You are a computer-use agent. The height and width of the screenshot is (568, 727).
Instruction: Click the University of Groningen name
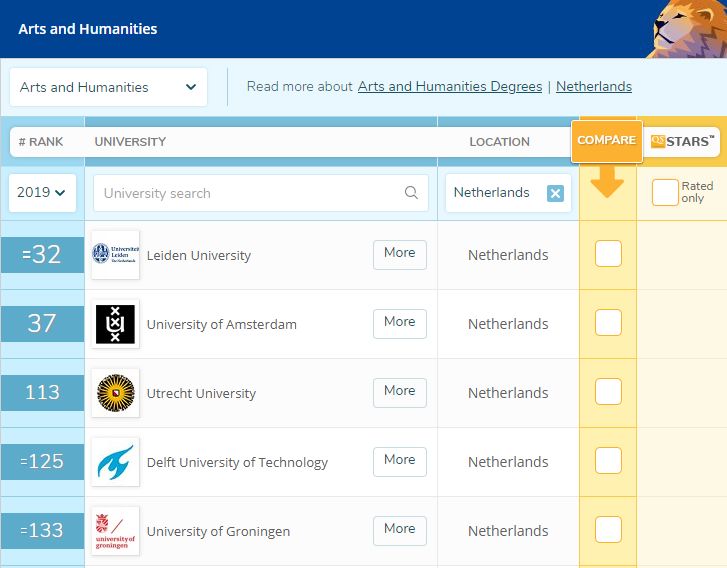(x=218, y=532)
